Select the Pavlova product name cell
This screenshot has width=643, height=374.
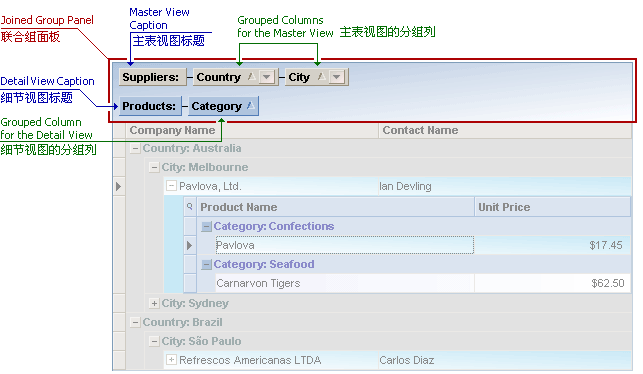coord(344,245)
